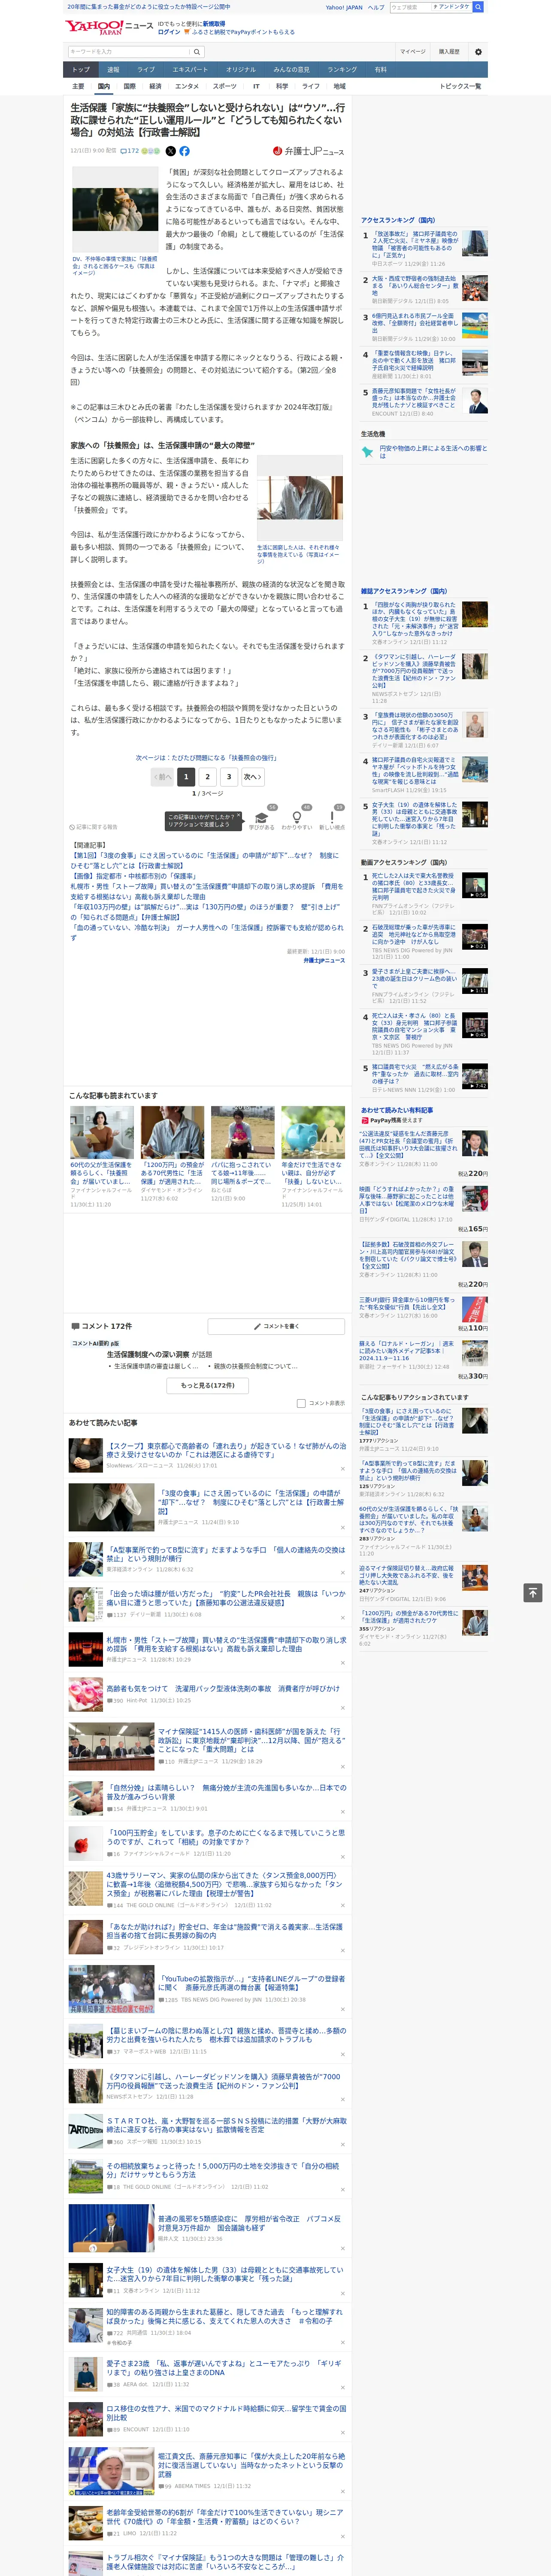Click the 新しい視点 exclamation reaction
Screen dimensions: 551x2576
pos(332,818)
